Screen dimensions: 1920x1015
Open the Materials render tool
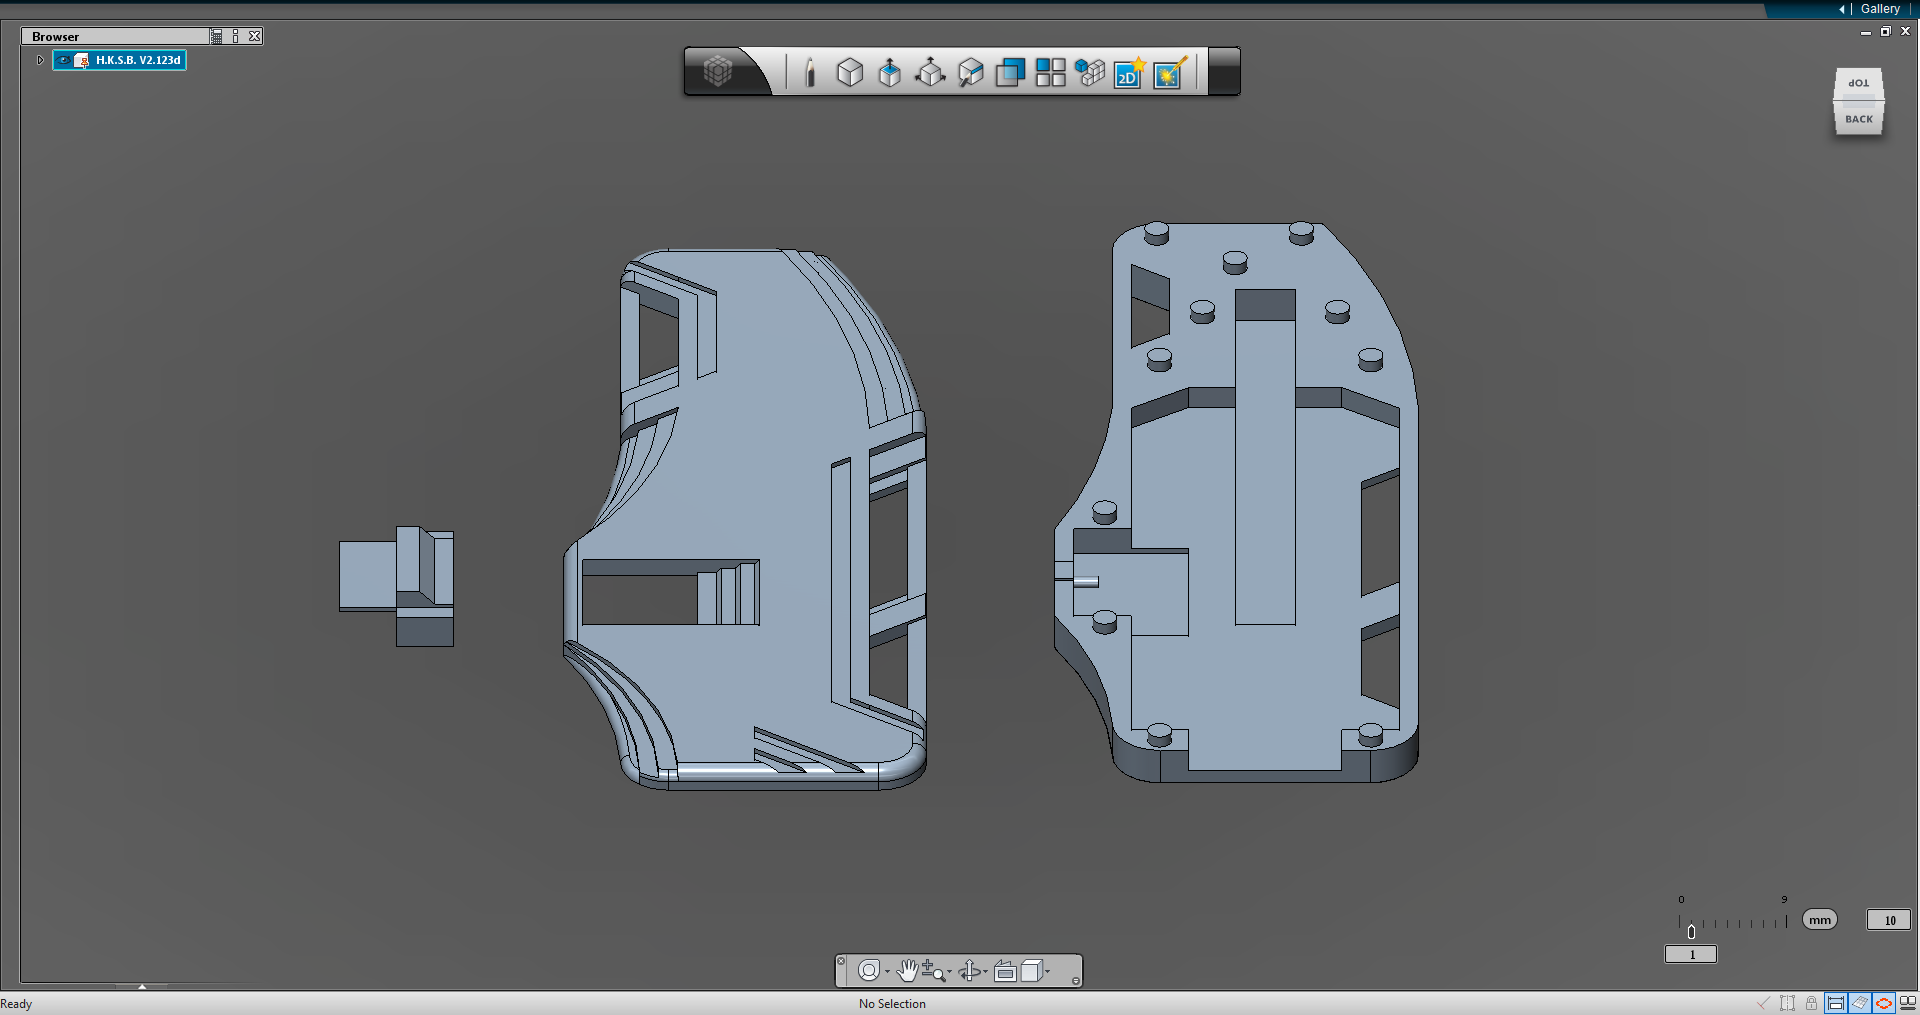click(1170, 72)
